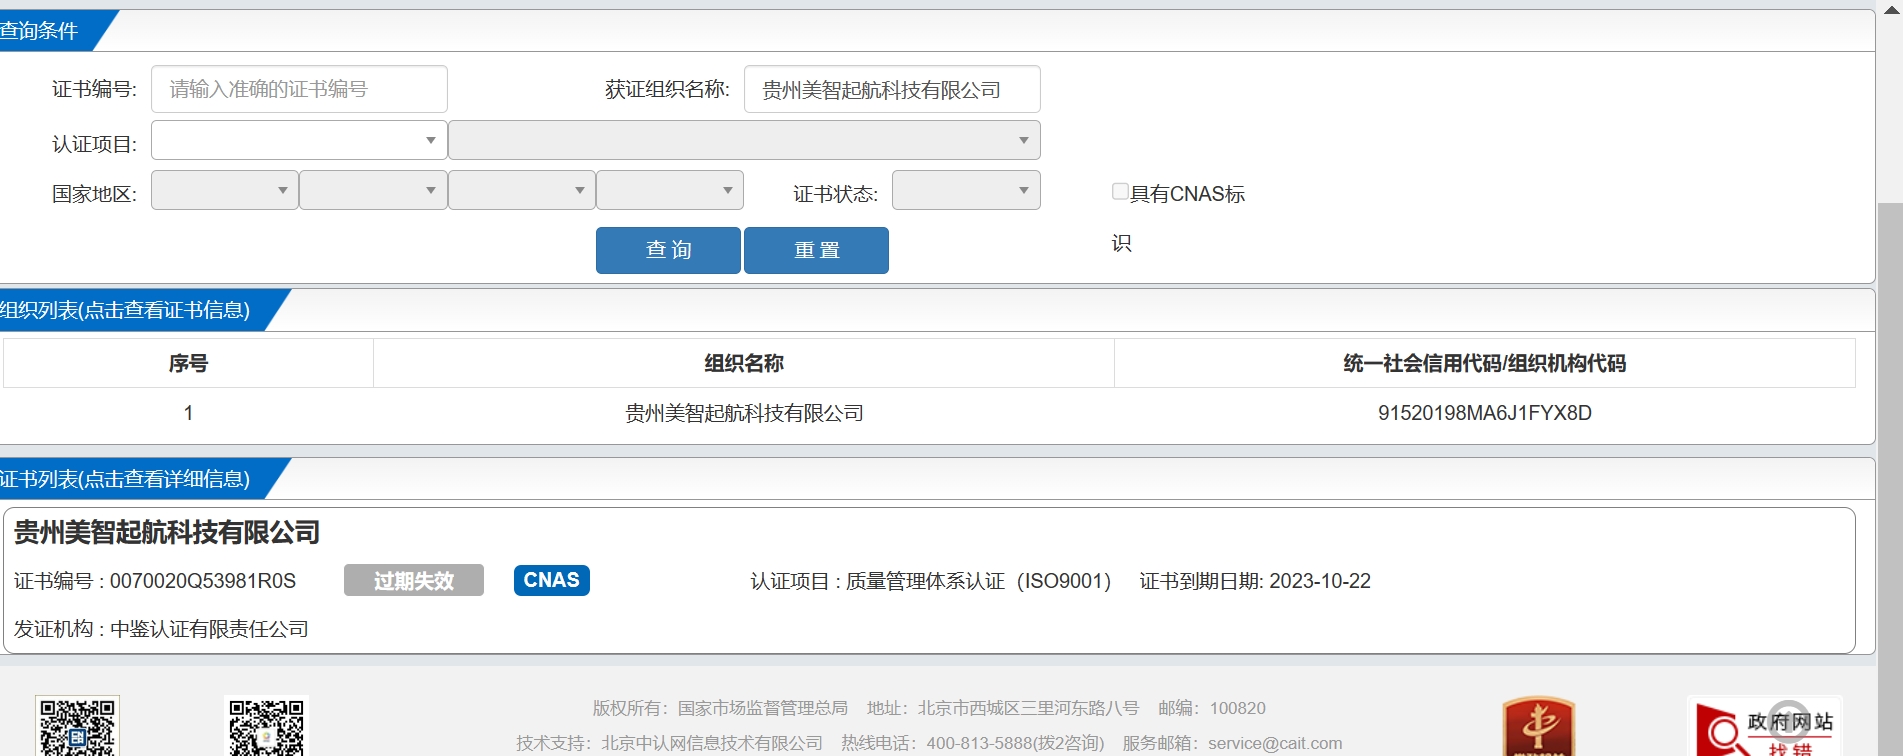
Task: Click the second QR code in the footer
Action: click(266, 726)
